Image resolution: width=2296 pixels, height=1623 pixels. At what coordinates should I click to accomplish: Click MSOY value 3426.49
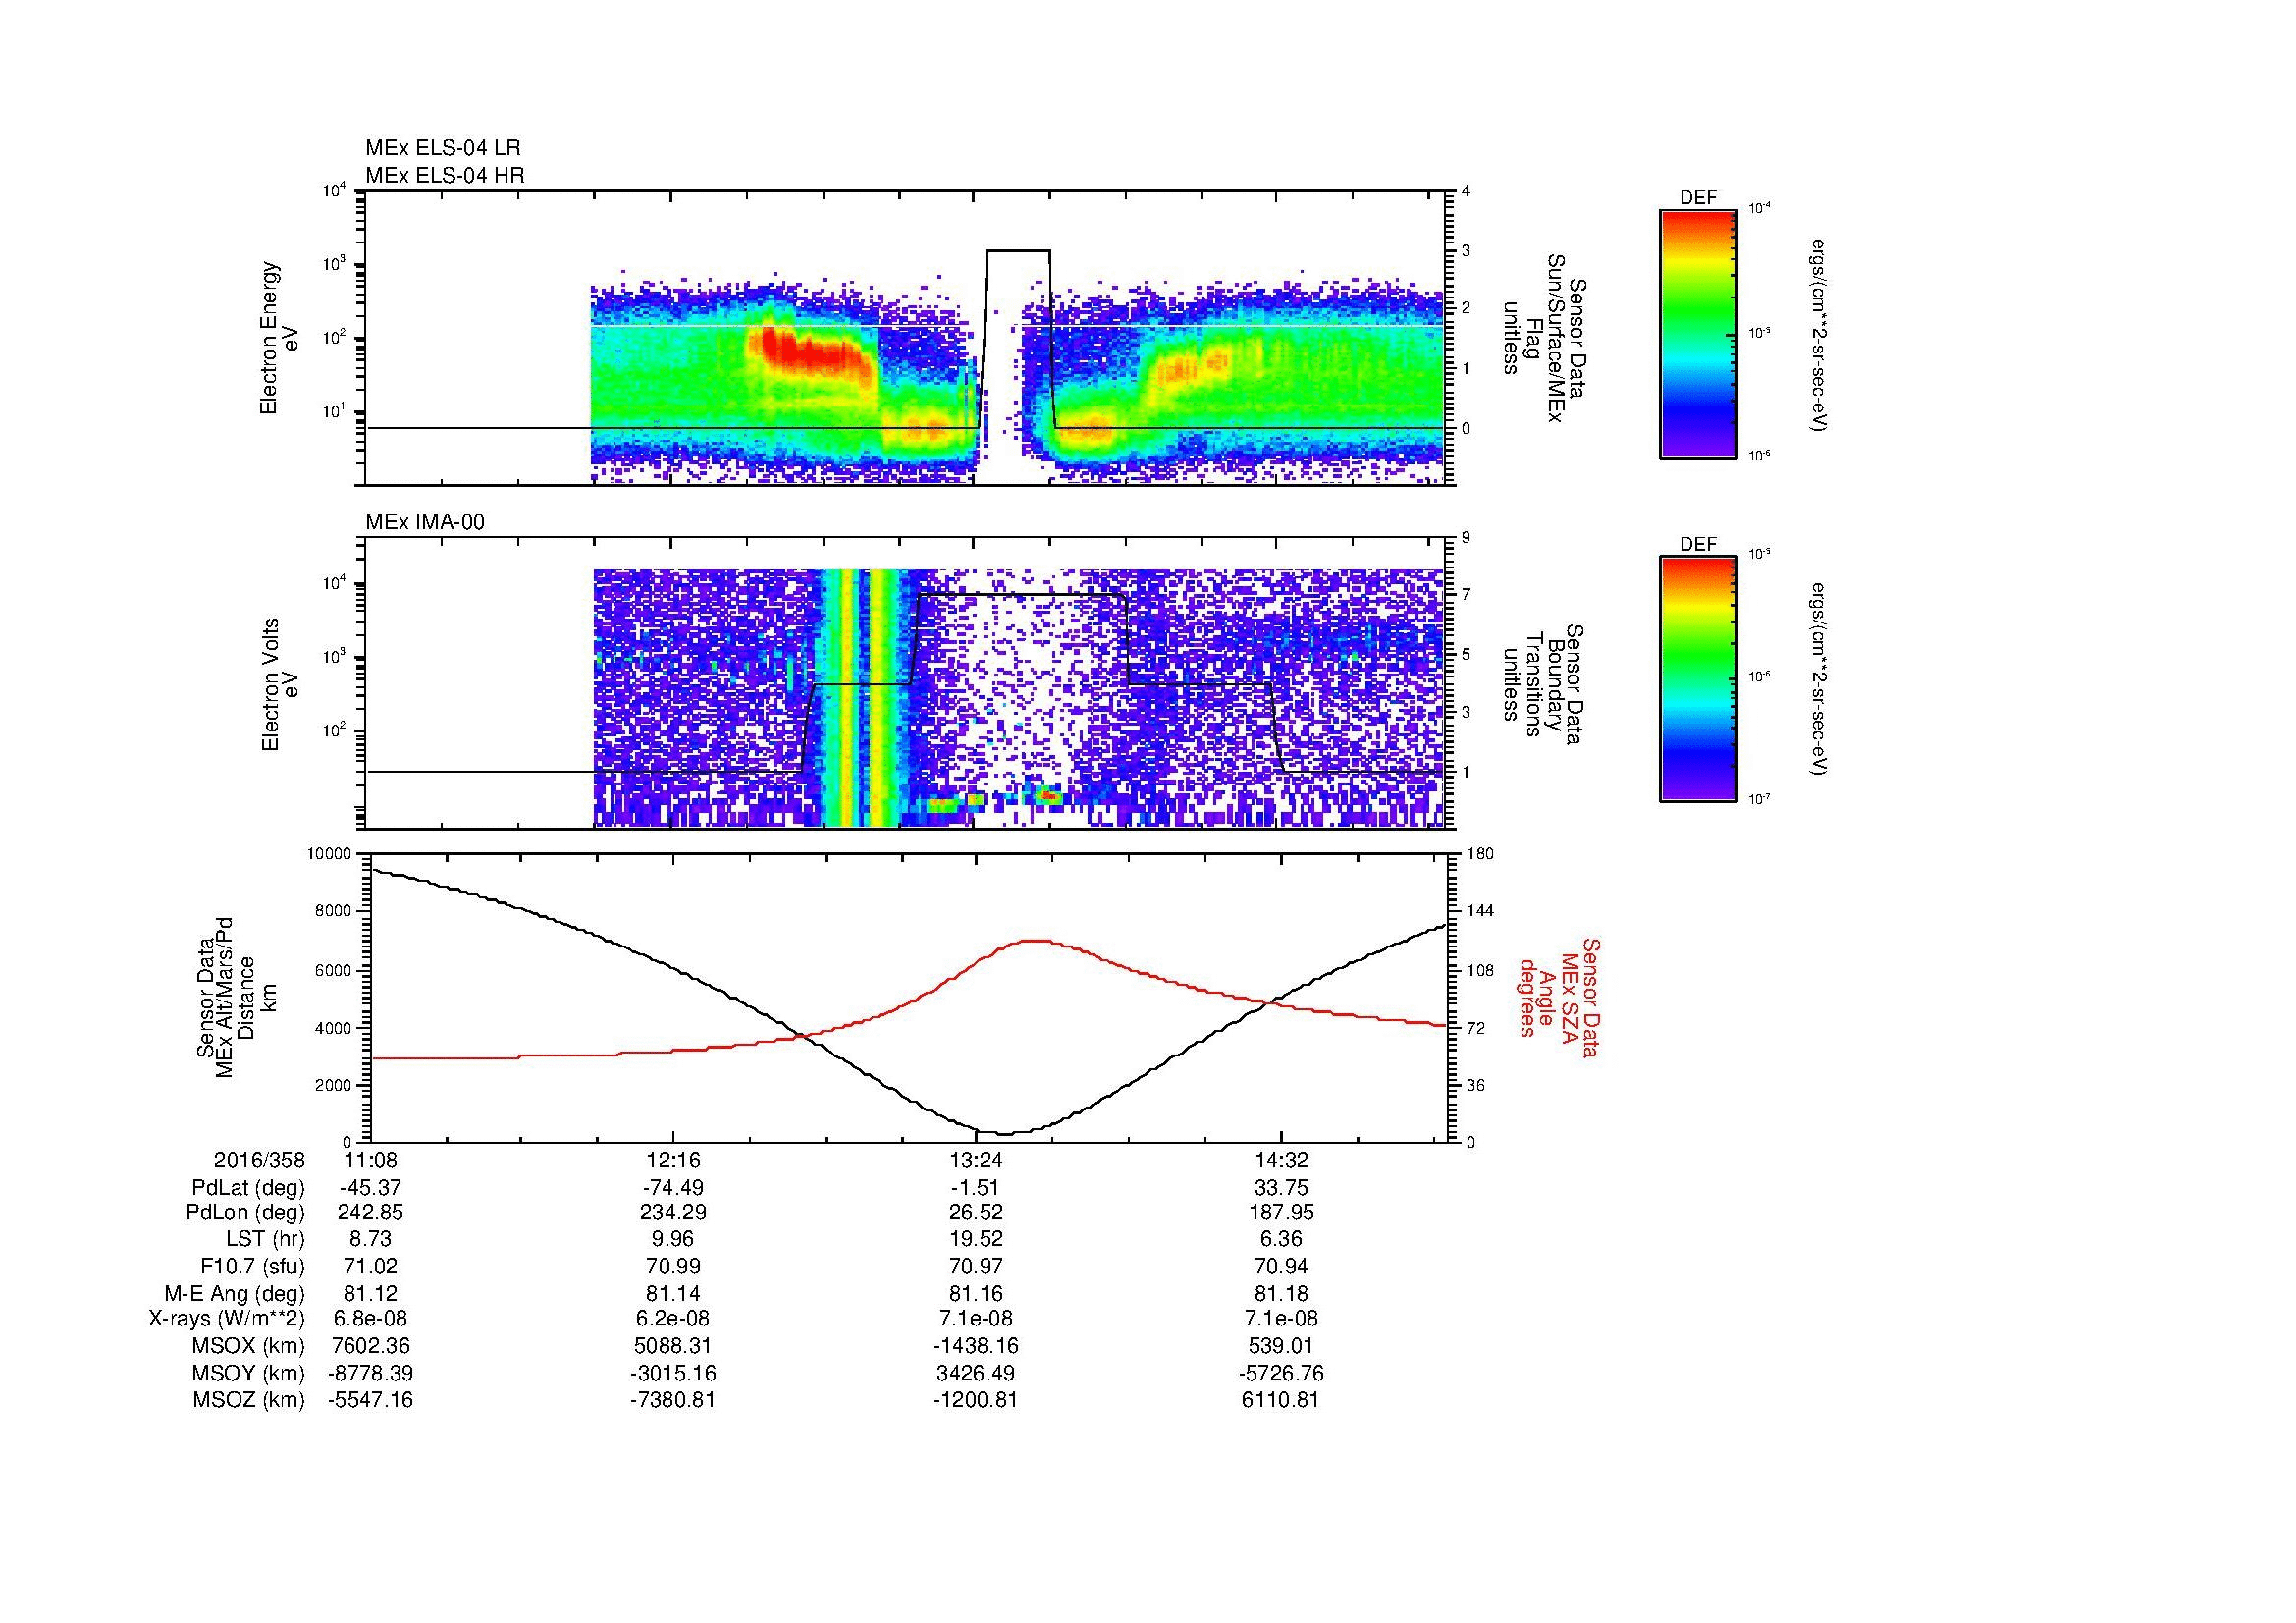(x=976, y=1373)
